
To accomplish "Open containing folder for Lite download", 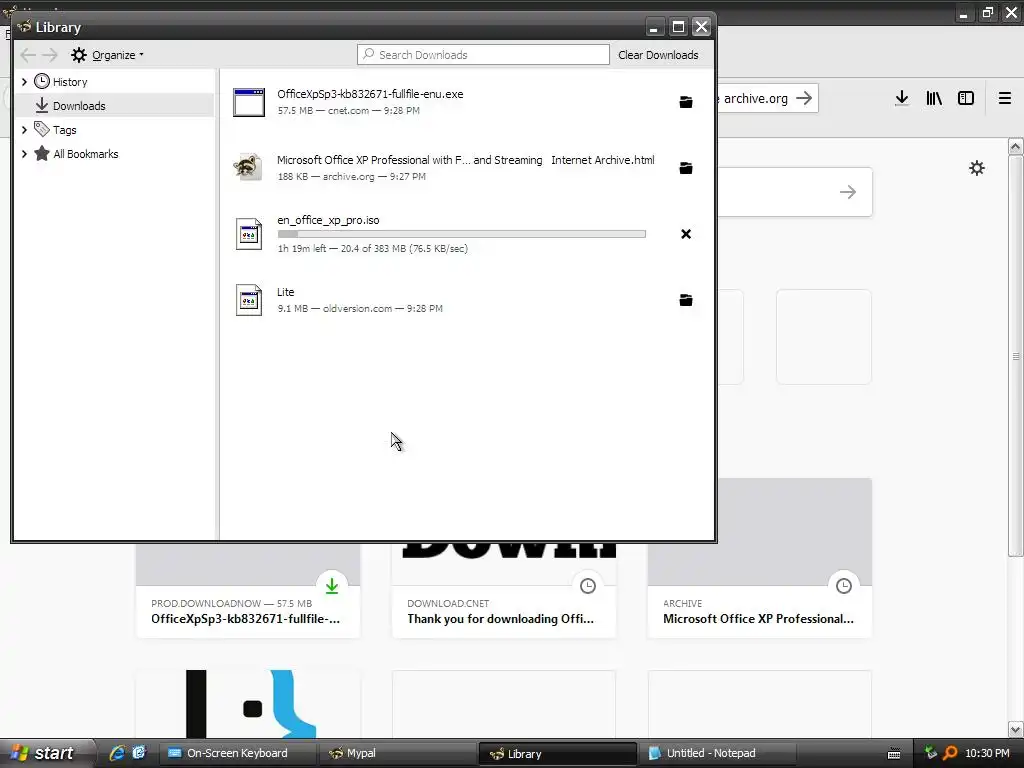I will [x=686, y=300].
